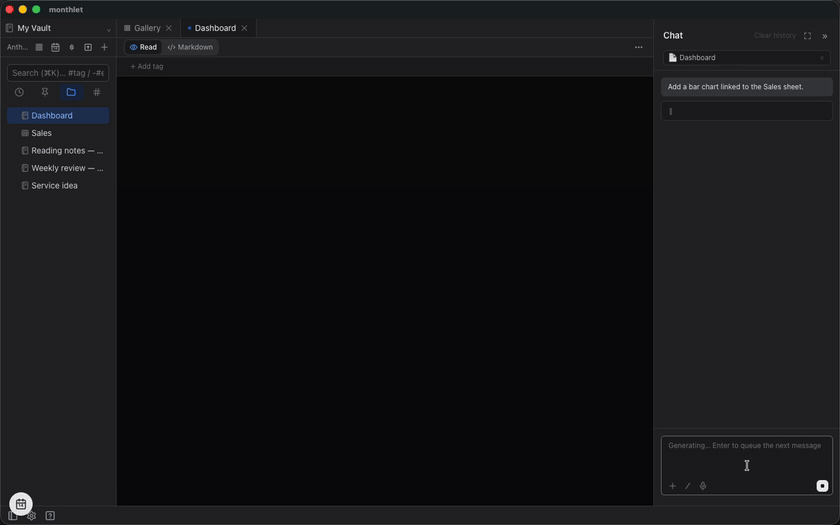Open settings with the gear icon
The width and height of the screenshot is (840, 525).
tap(32, 516)
